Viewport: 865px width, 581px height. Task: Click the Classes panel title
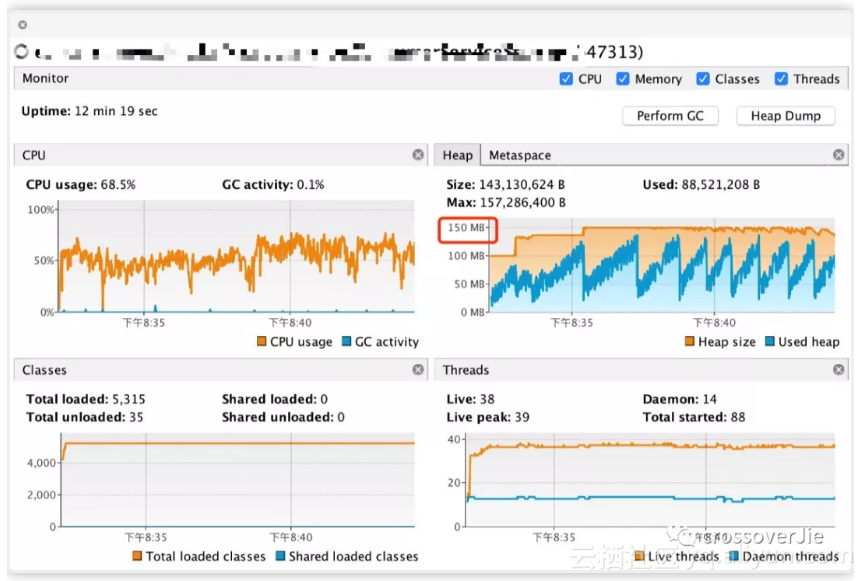[44, 370]
